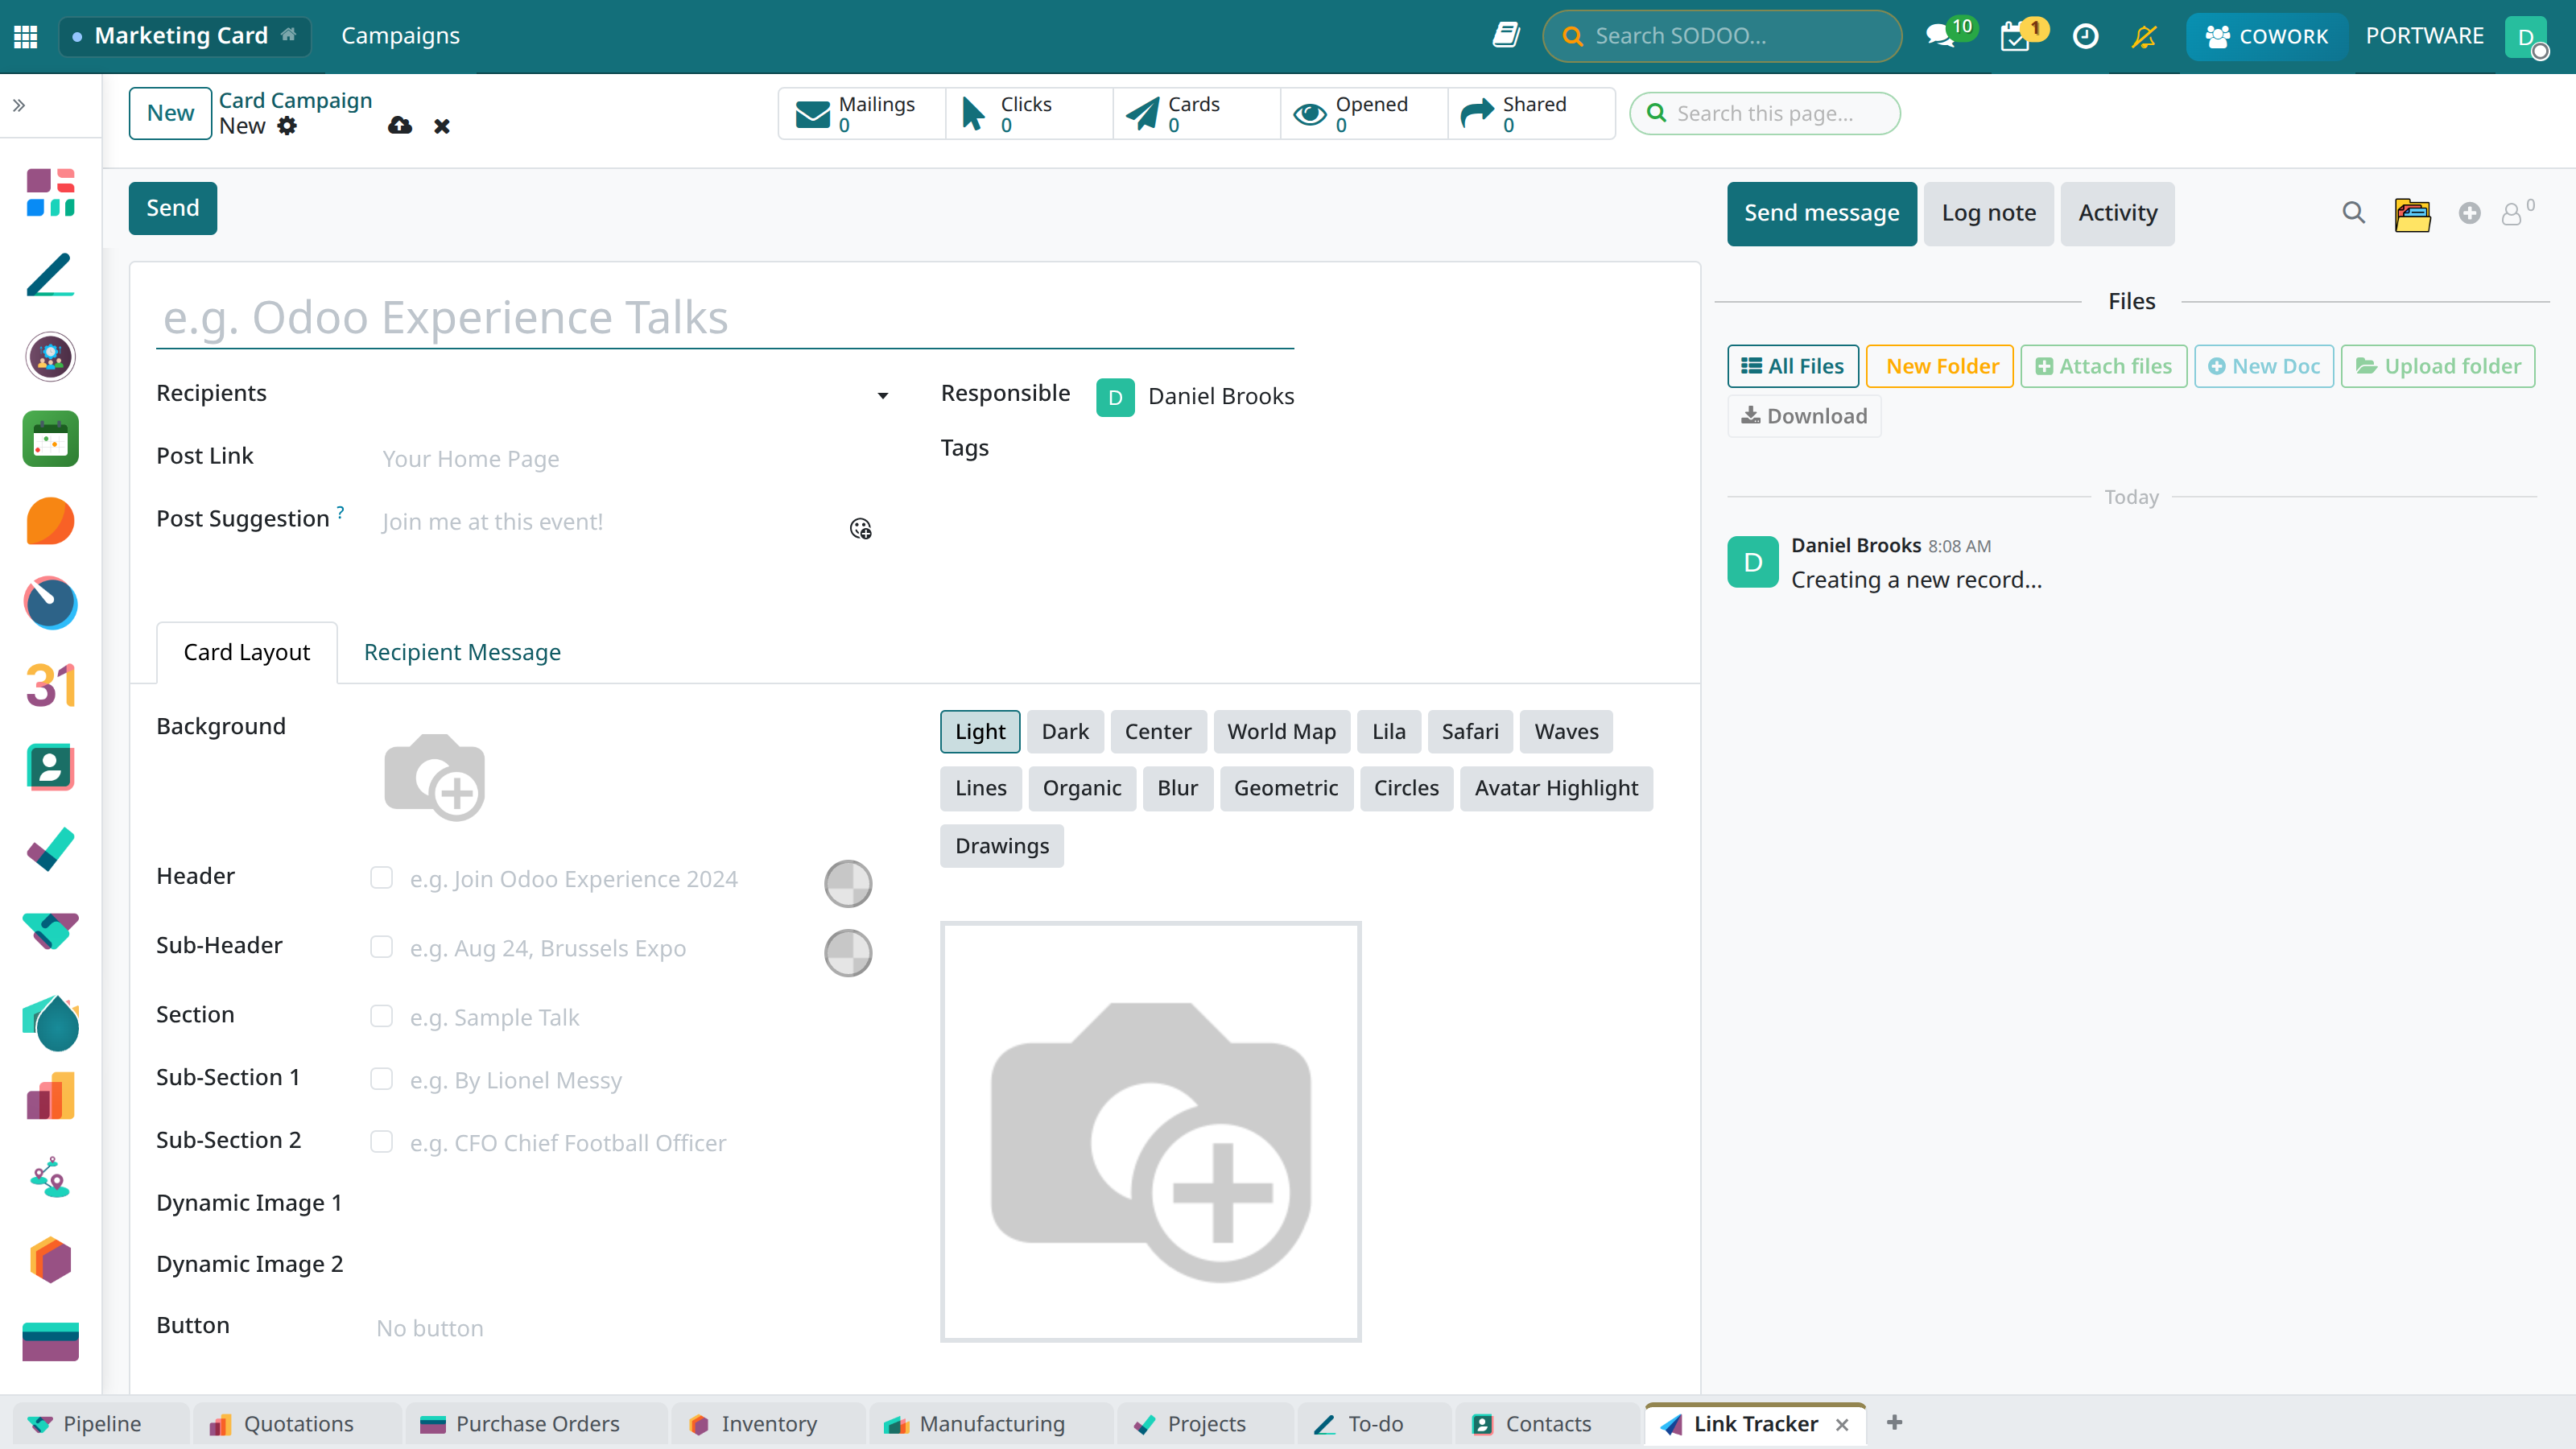Open the Sub-Header color picker swatch

coord(848,952)
